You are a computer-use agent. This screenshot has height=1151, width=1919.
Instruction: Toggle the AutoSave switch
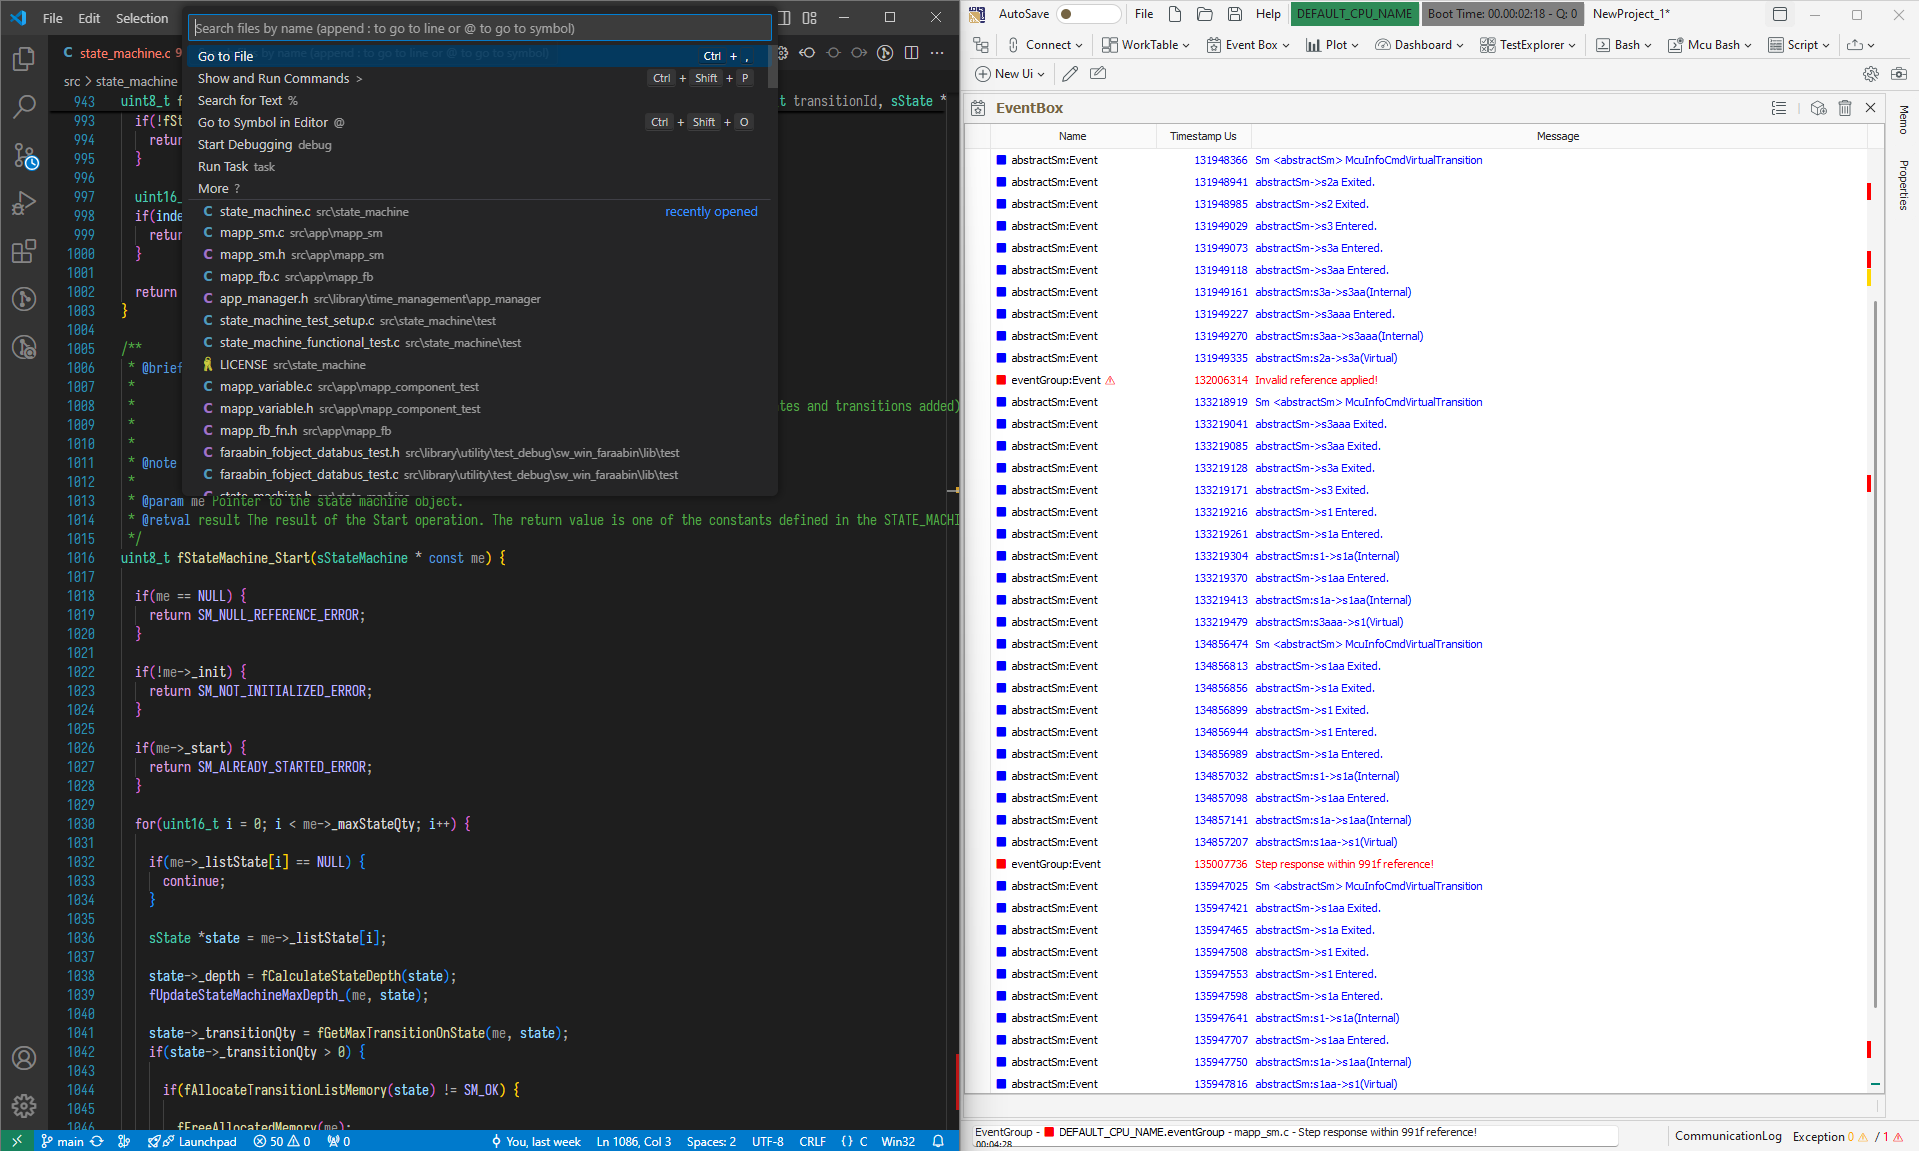click(x=1089, y=14)
